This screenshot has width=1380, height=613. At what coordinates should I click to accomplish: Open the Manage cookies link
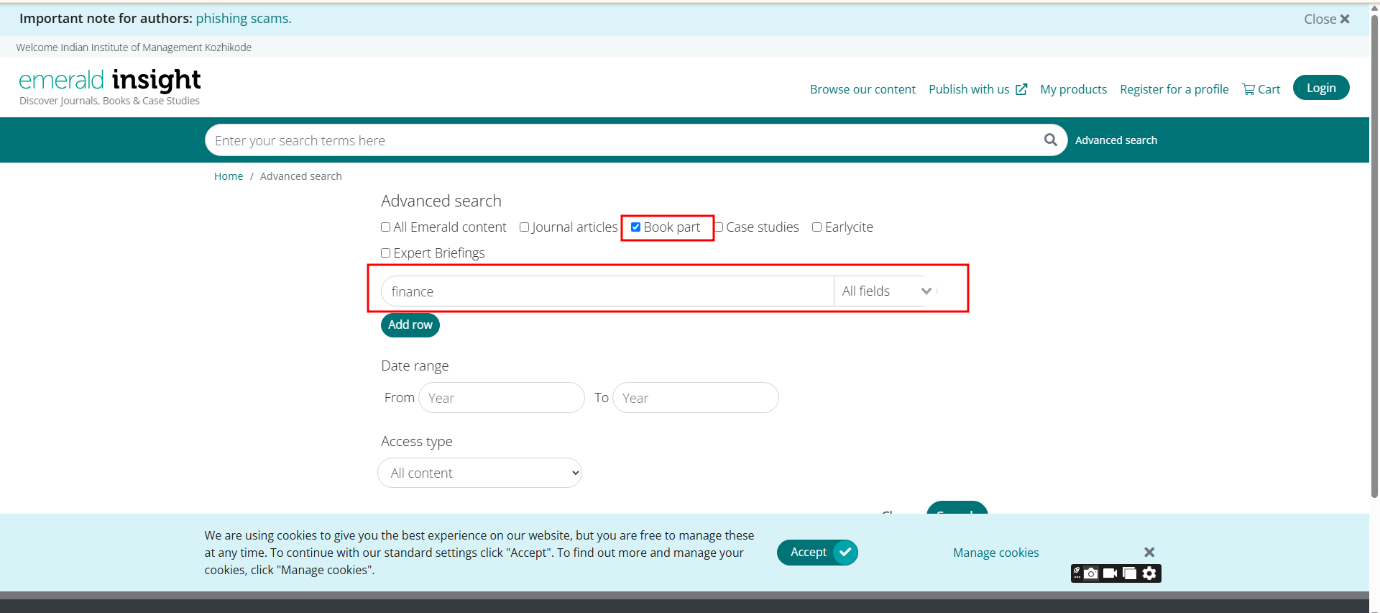point(995,553)
